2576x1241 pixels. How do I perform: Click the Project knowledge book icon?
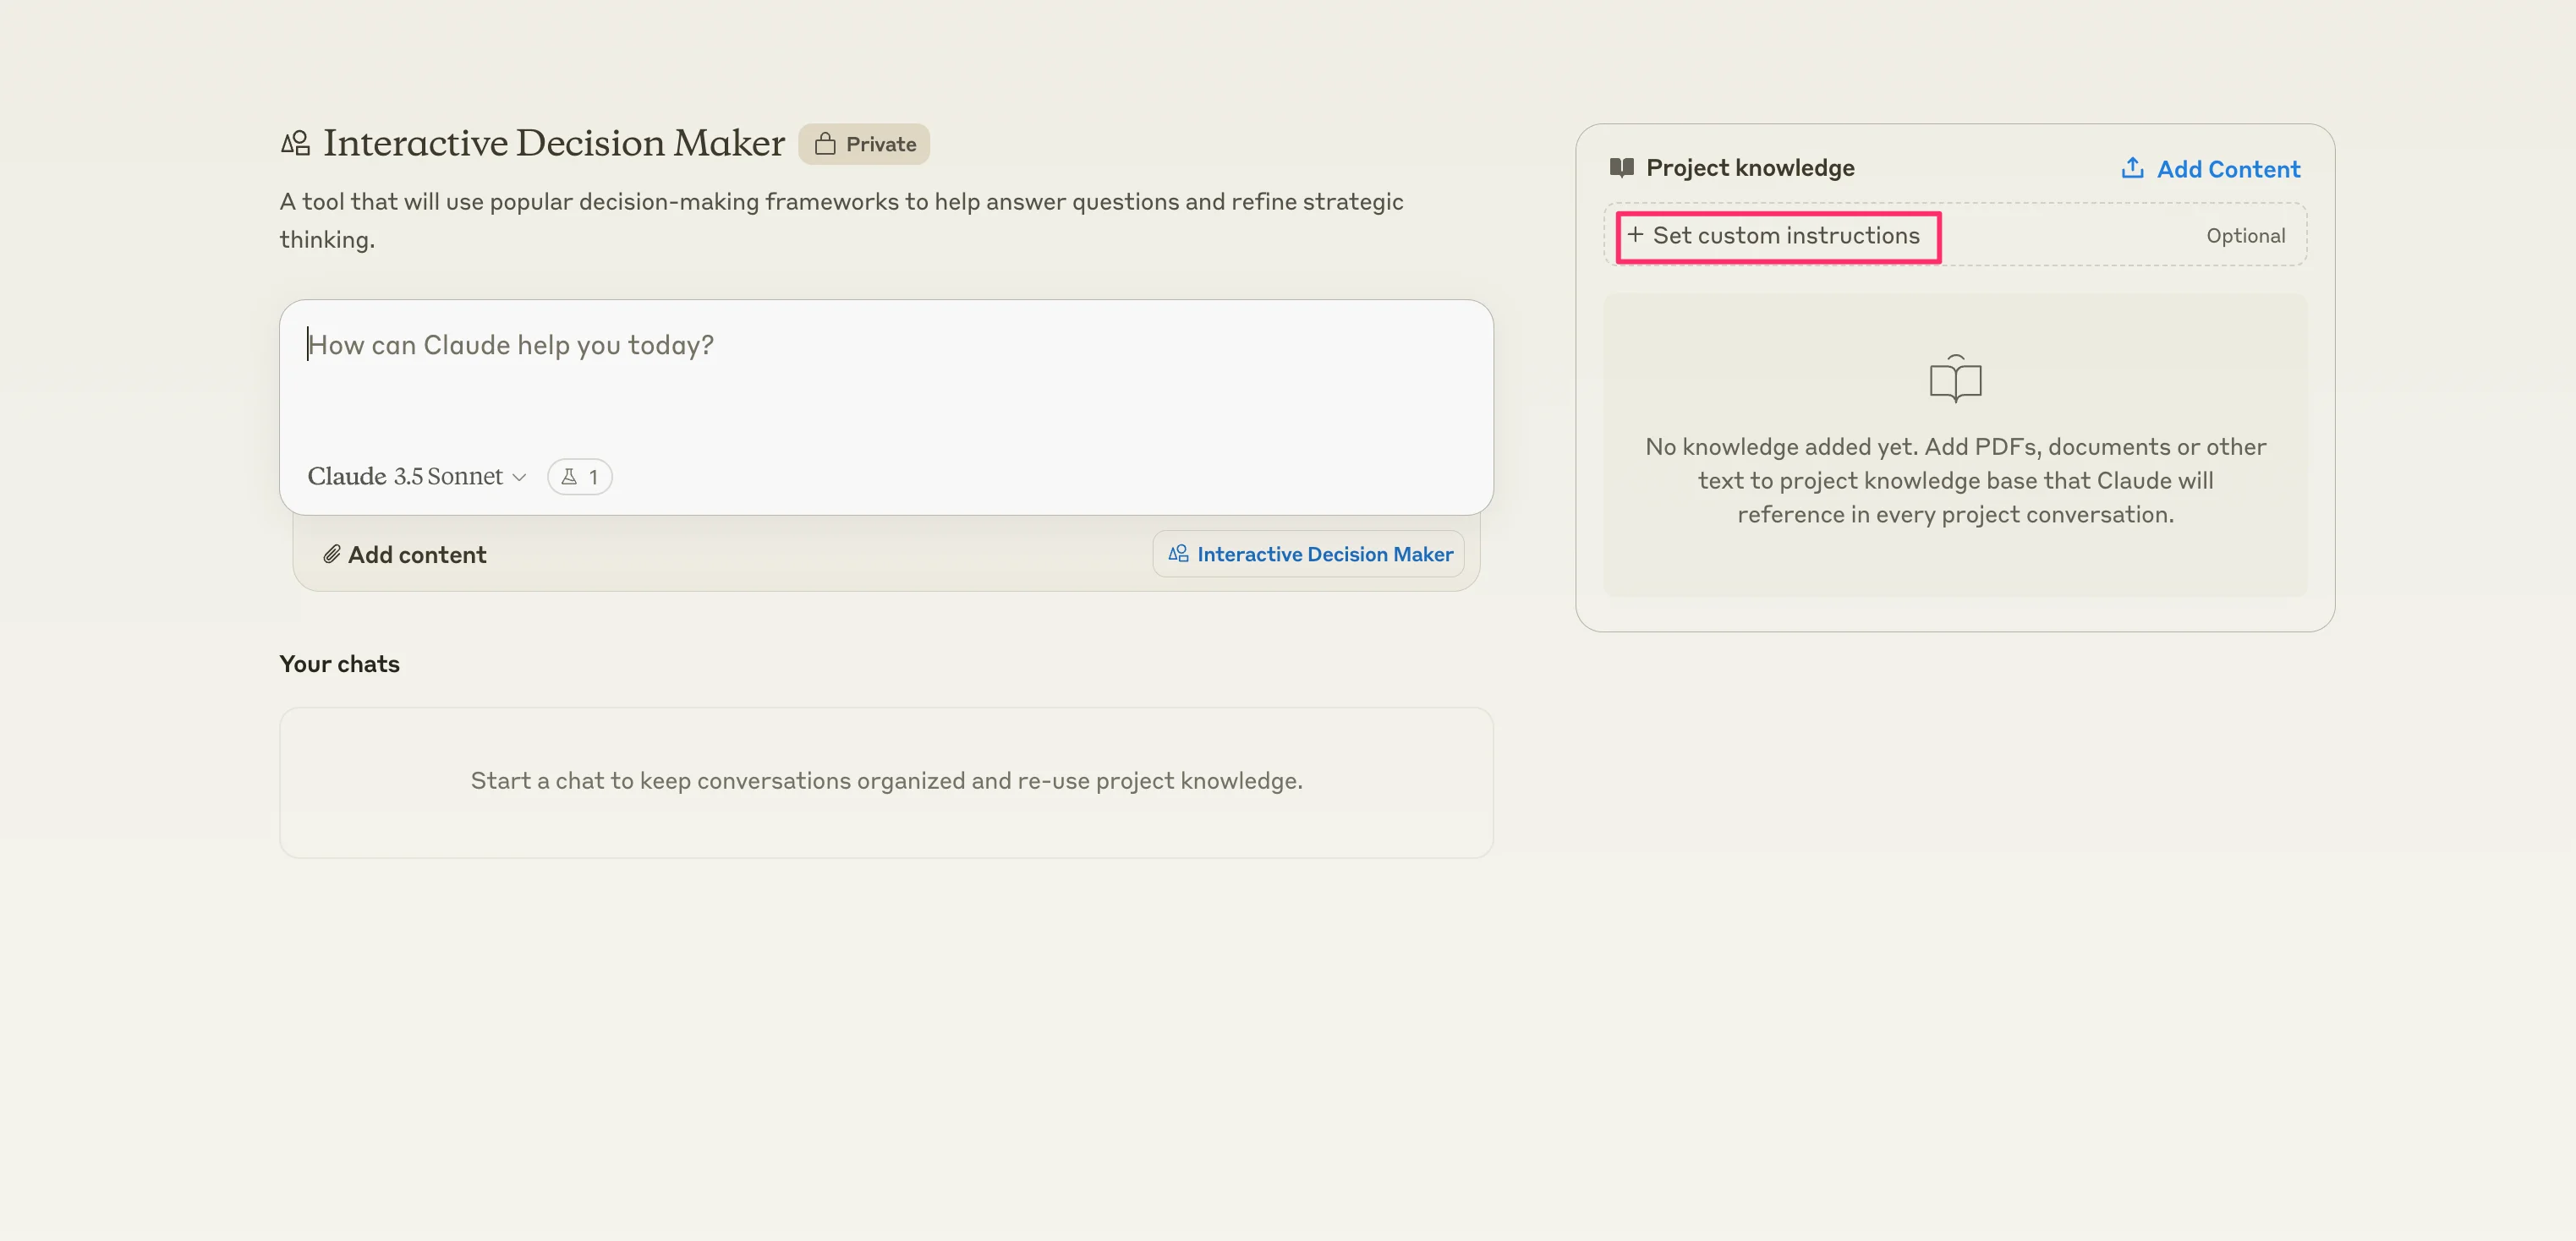[x=1621, y=168]
